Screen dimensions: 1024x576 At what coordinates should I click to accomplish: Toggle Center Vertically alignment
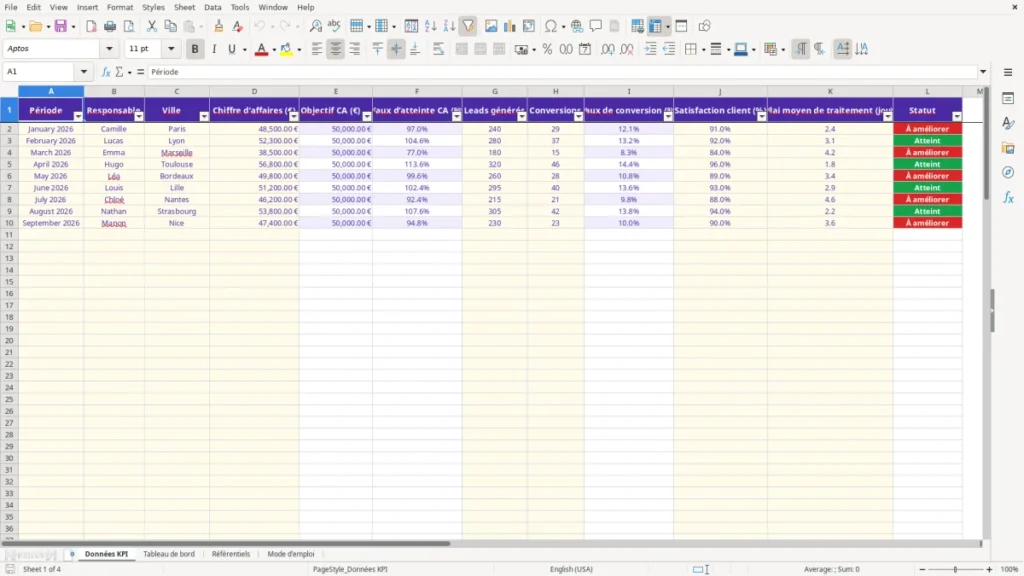[x=396, y=49]
